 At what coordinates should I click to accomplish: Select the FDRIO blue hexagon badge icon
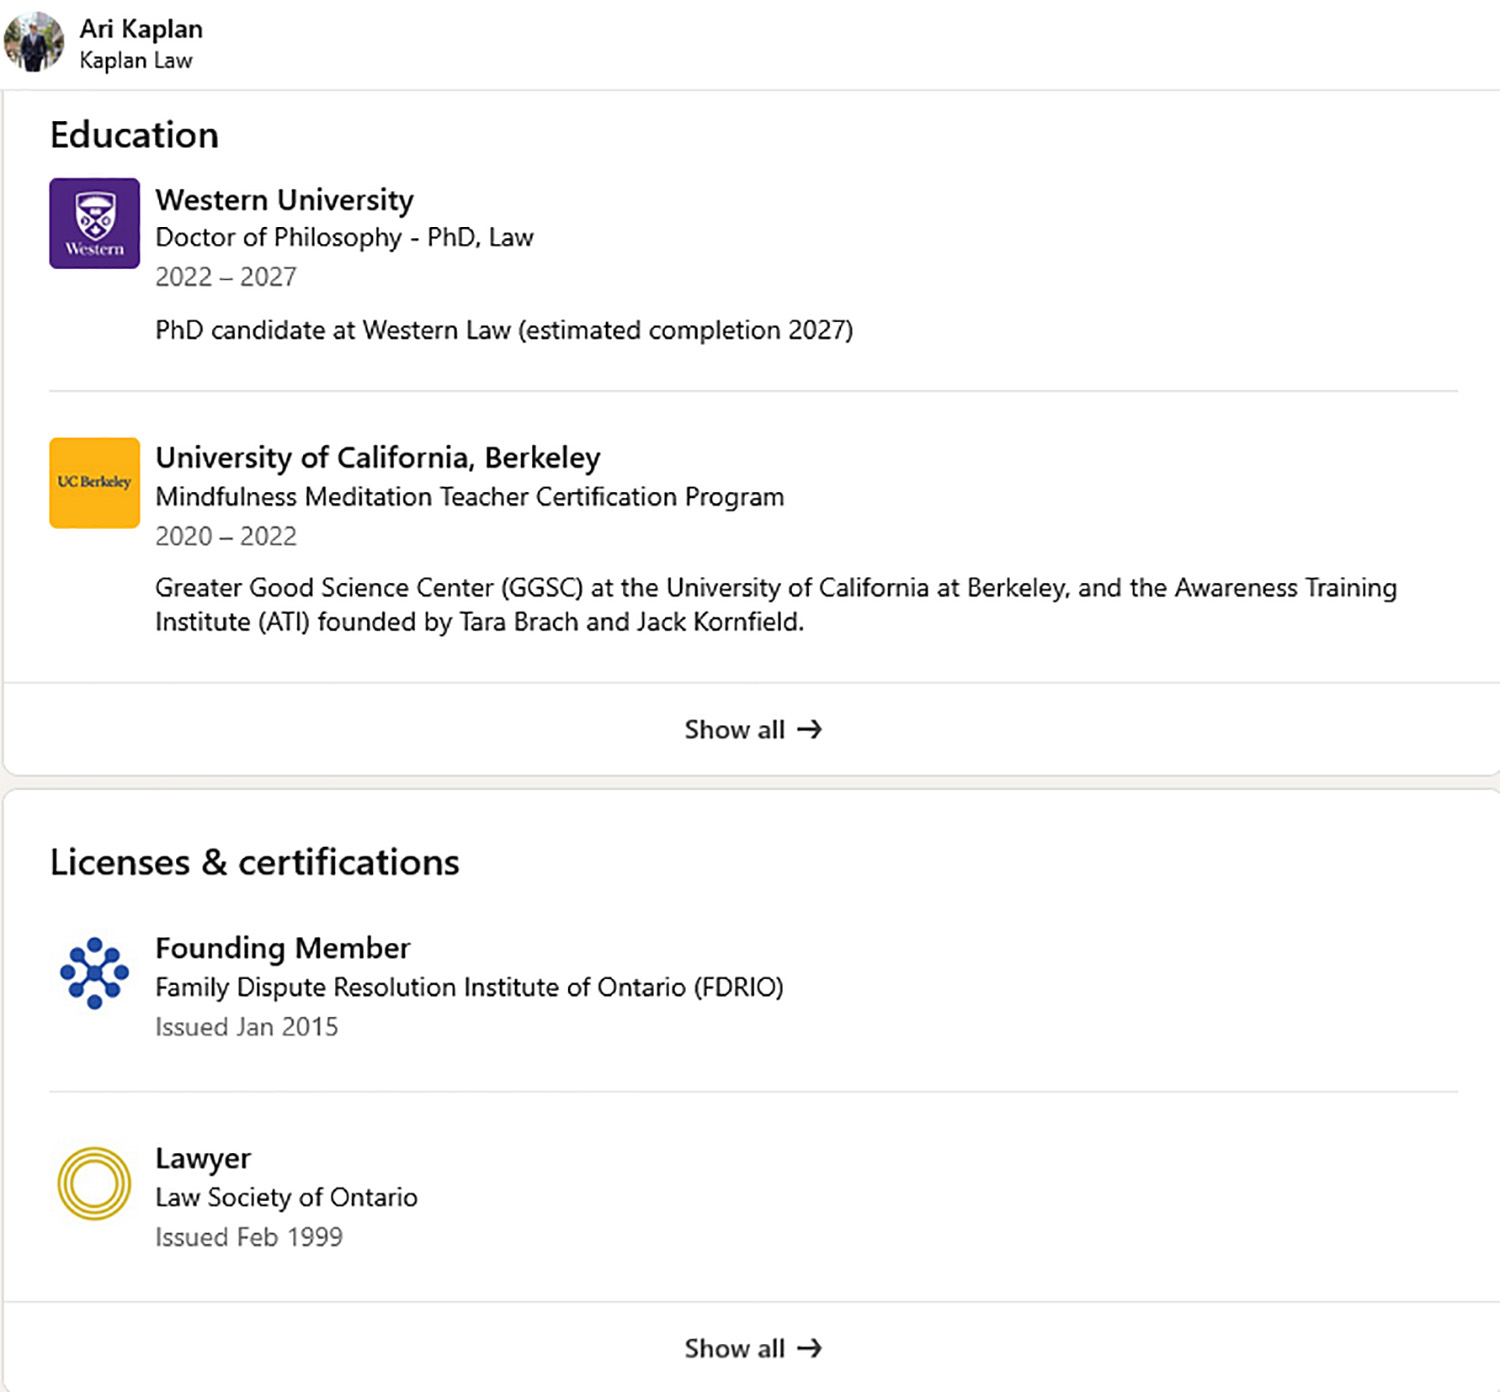(x=94, y=972)
